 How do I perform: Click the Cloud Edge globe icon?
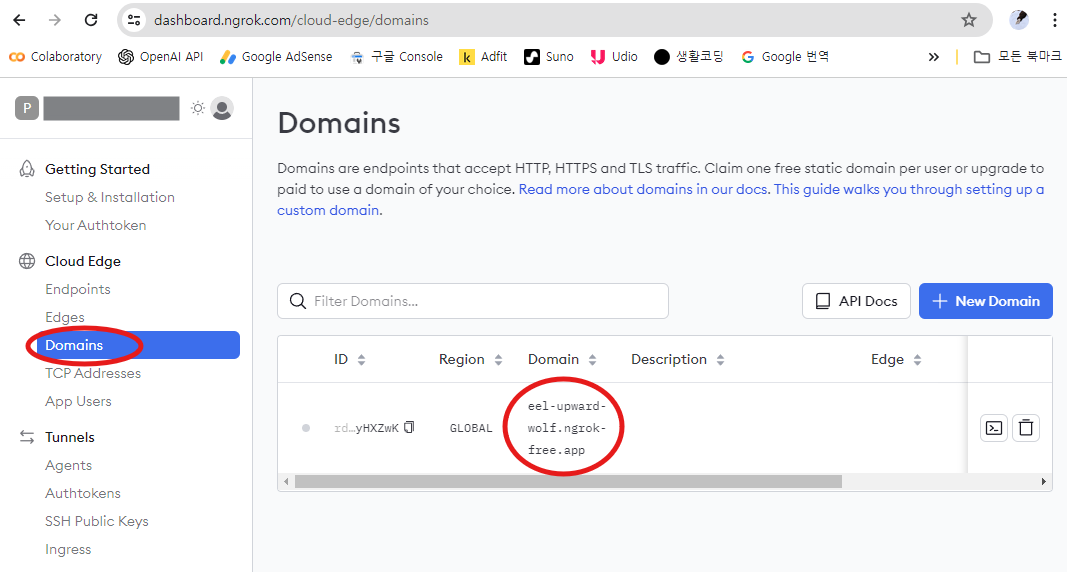[27, 261]
